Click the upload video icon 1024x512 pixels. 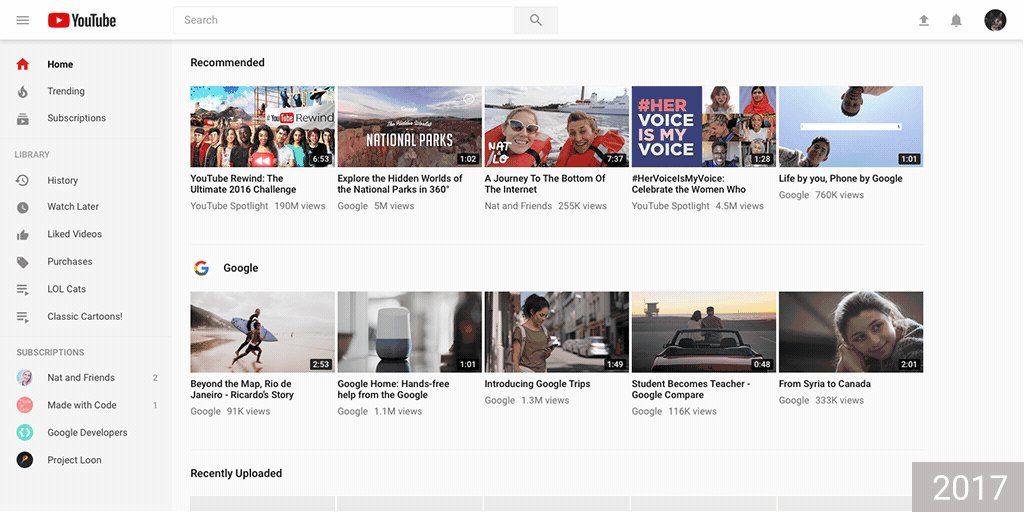pos(923,20)
